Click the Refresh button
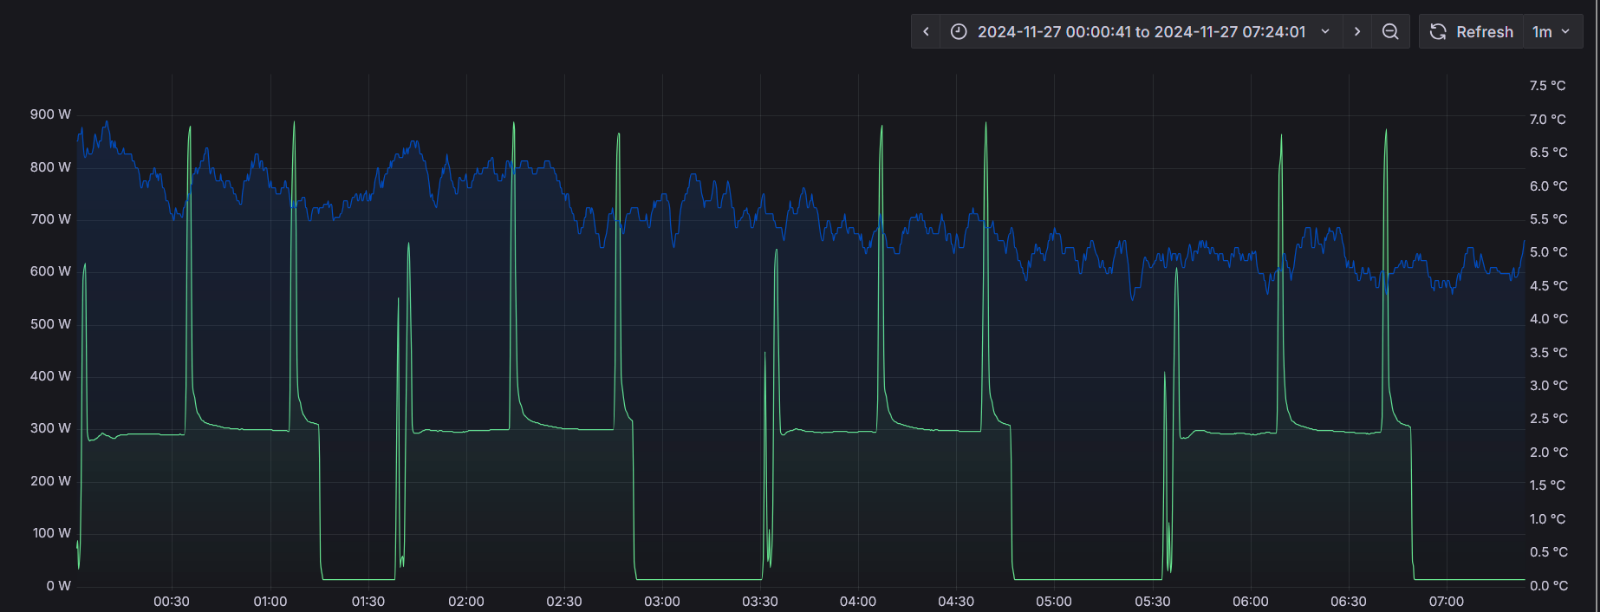This screenshot has width=1600, height=612. 1471,32
